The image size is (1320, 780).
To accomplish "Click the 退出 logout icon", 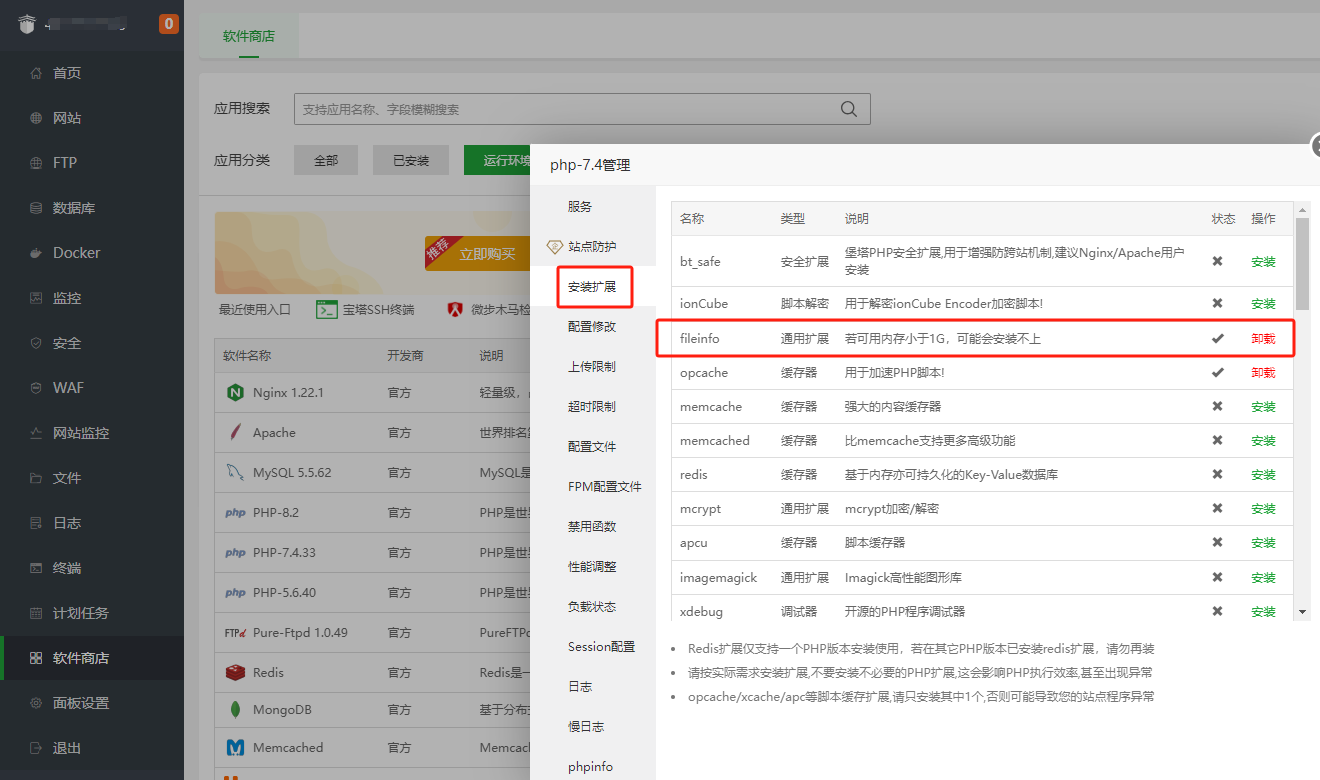I will [36, 748].
